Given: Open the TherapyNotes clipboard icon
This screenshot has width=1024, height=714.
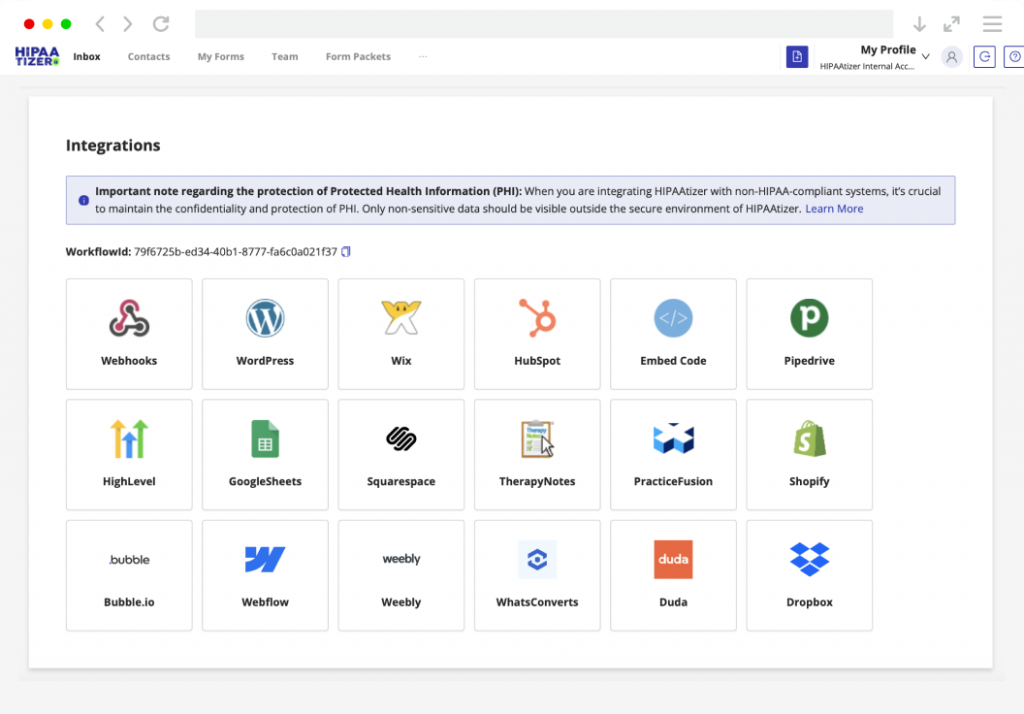Looking at the screenshot, I should pos(537,438).
